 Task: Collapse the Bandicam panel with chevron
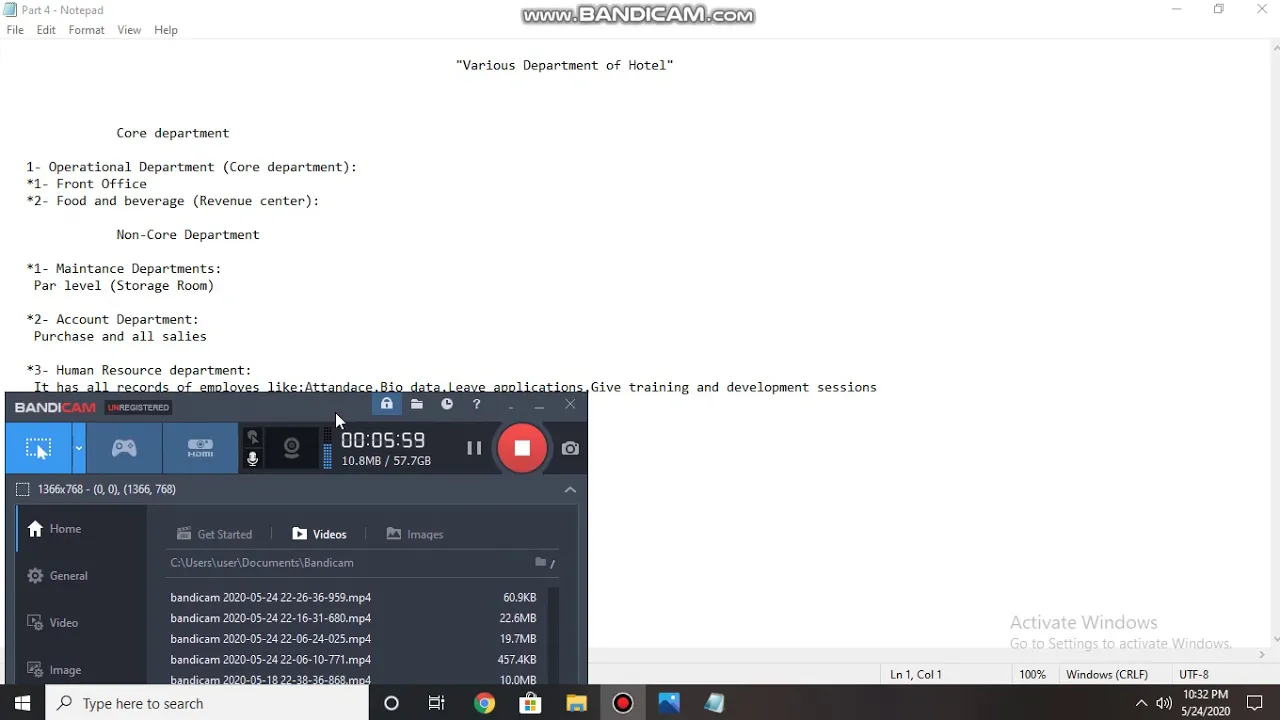coord(570,489)
